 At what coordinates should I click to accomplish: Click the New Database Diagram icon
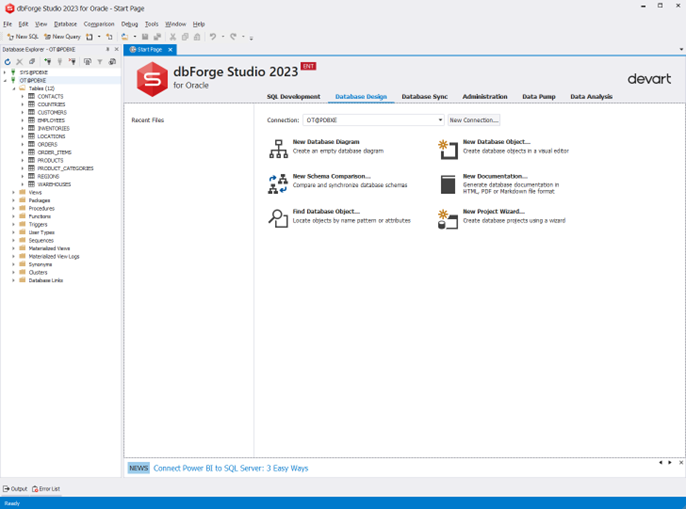[x=278, y=149]
